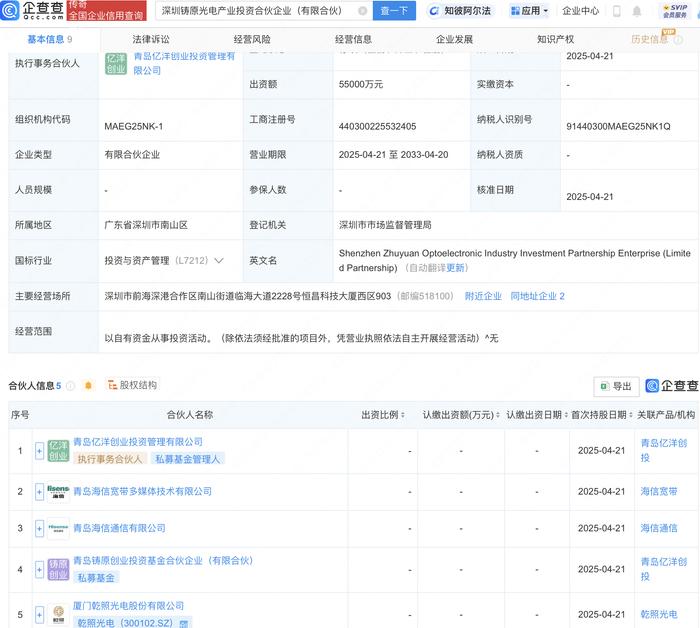700x628 pixels.
Task: Open the 应用 dropdown menu
Action: (529, 11)
